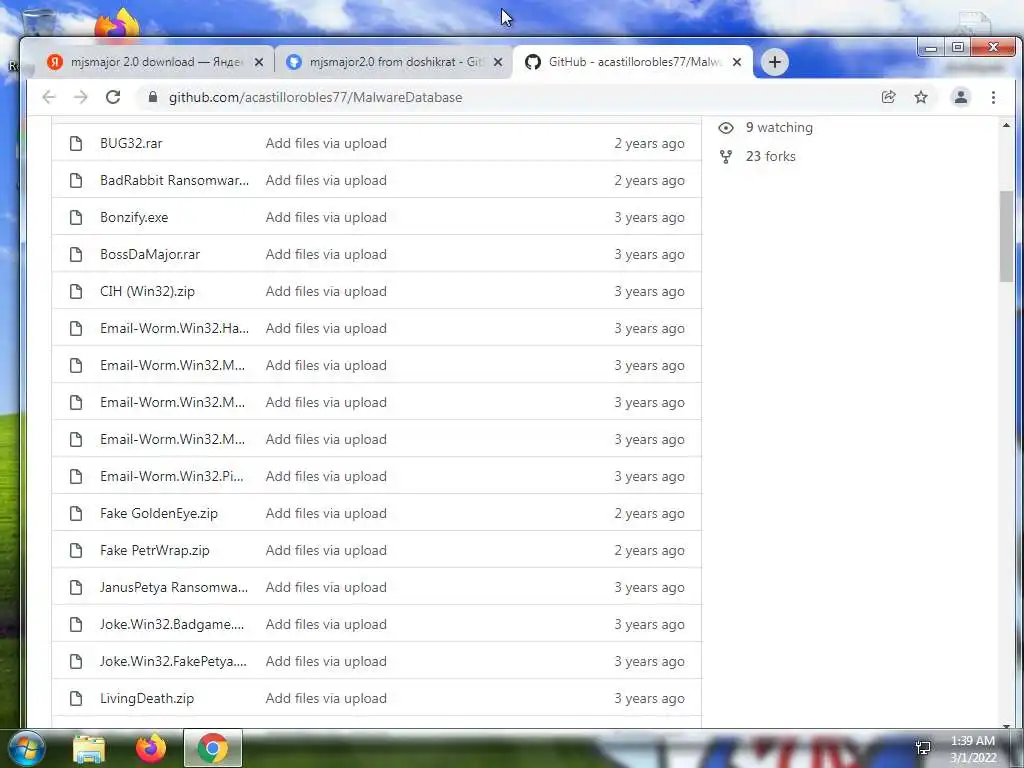
Task: Open Email-Worm.Win32.Pi... file link
Action: pos(172,476)
